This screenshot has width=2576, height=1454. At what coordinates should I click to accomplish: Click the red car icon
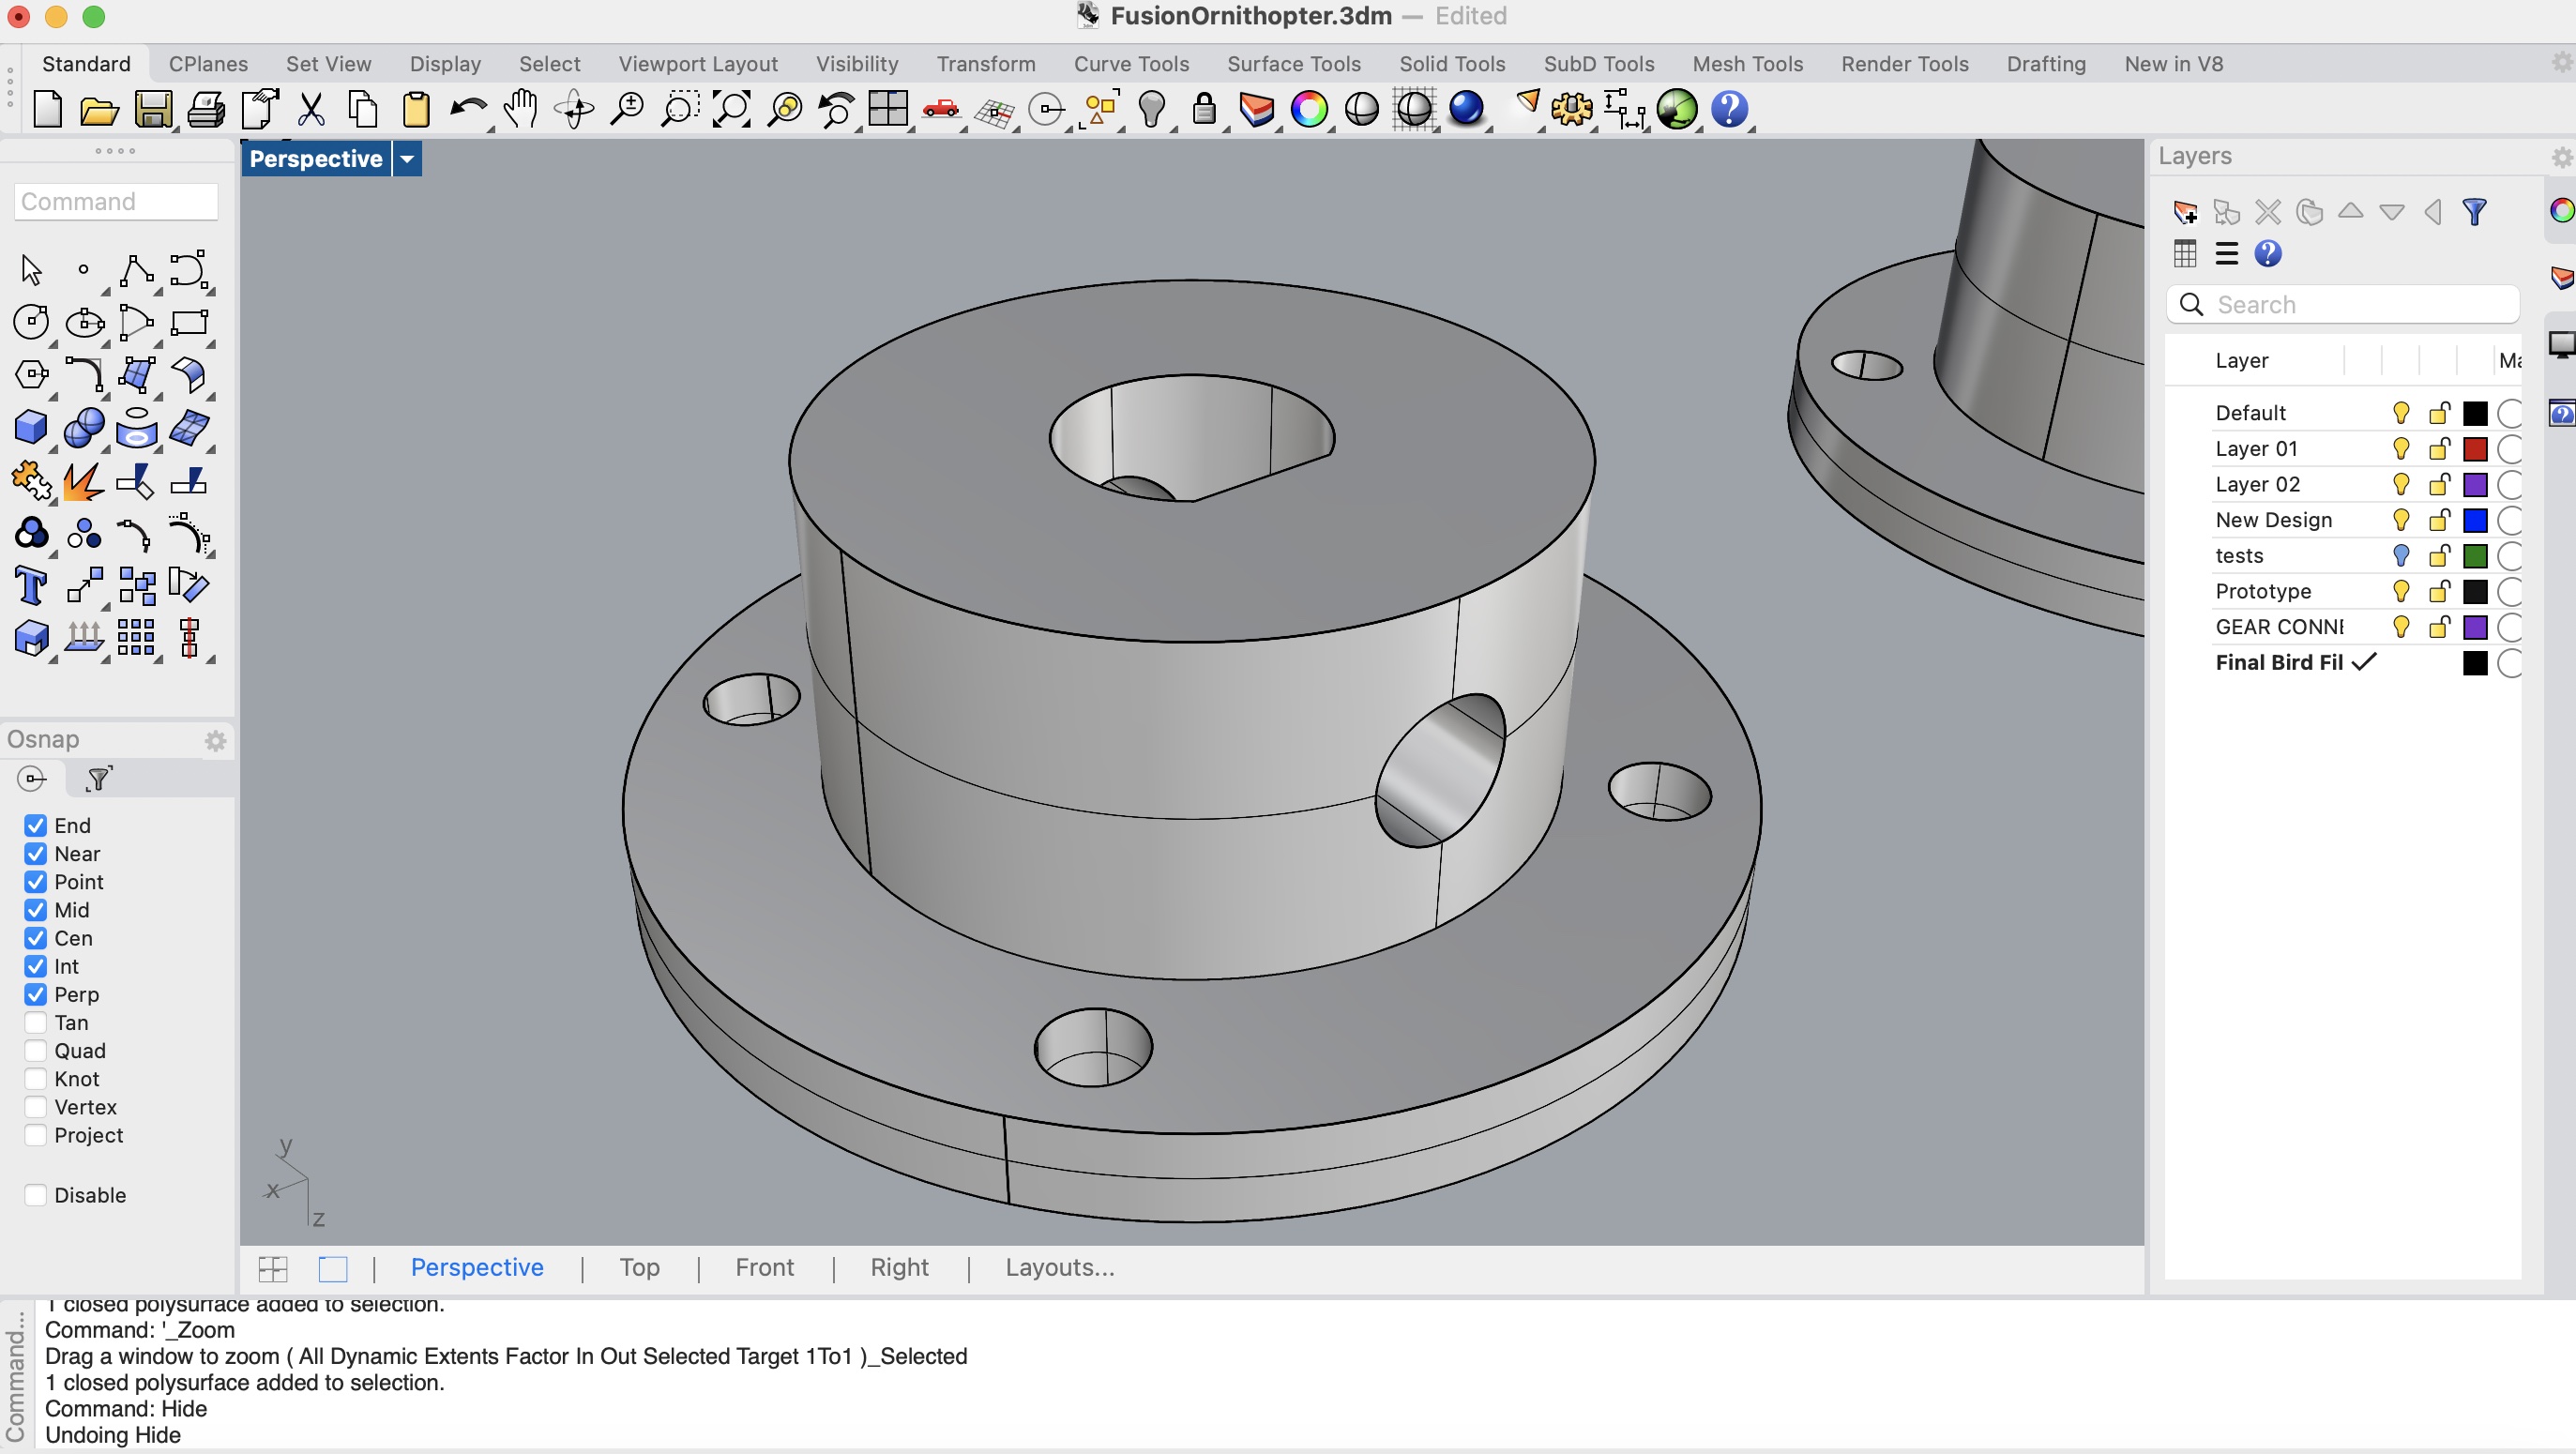click(x=940, y=109)
